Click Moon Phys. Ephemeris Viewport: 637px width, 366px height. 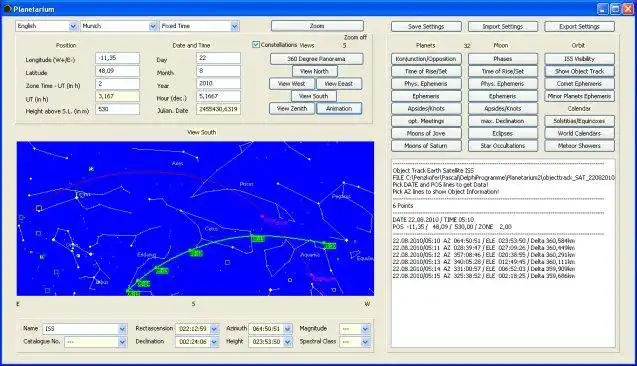tap(503, 84)
